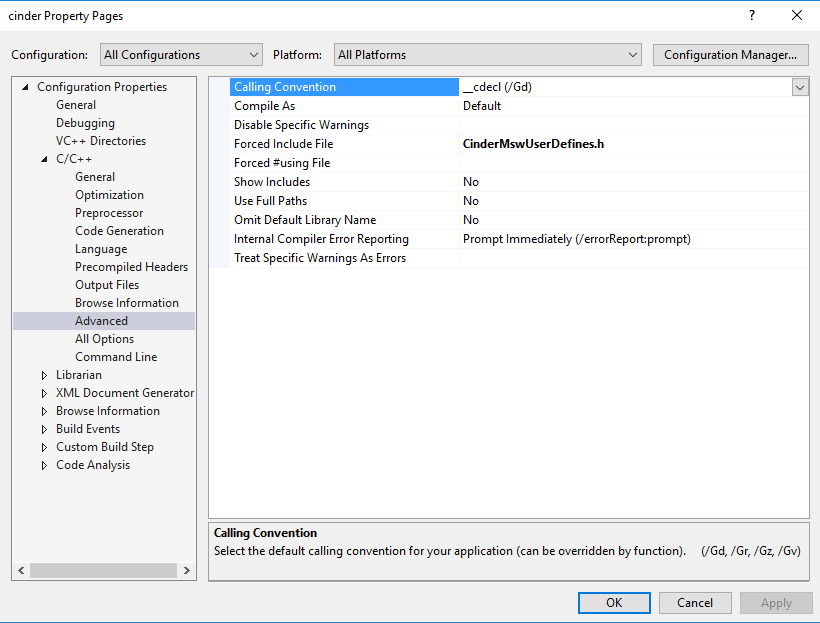
Task: Select Preprocessor in the C/C++ tree
Action: (108, 213)
